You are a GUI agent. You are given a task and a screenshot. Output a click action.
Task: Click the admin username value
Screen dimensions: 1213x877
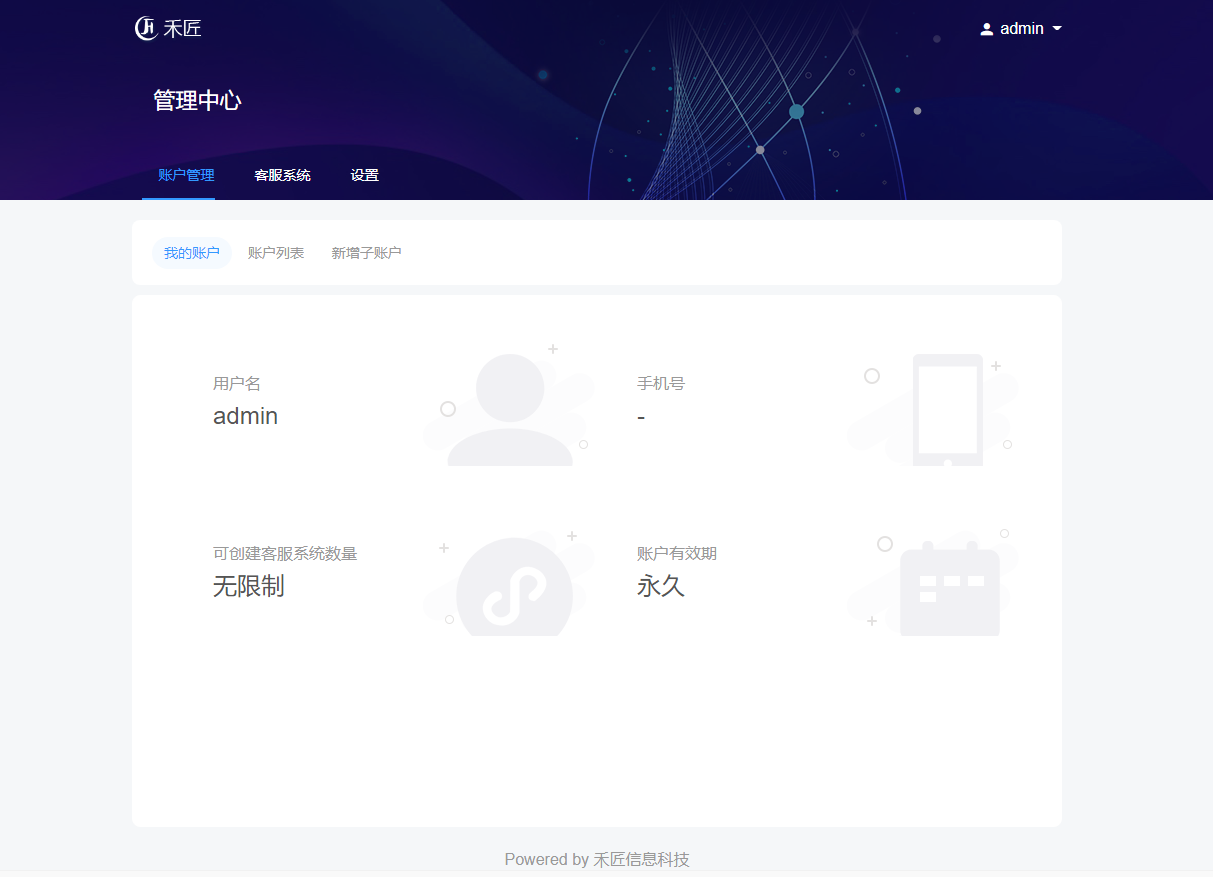(245, 416)
